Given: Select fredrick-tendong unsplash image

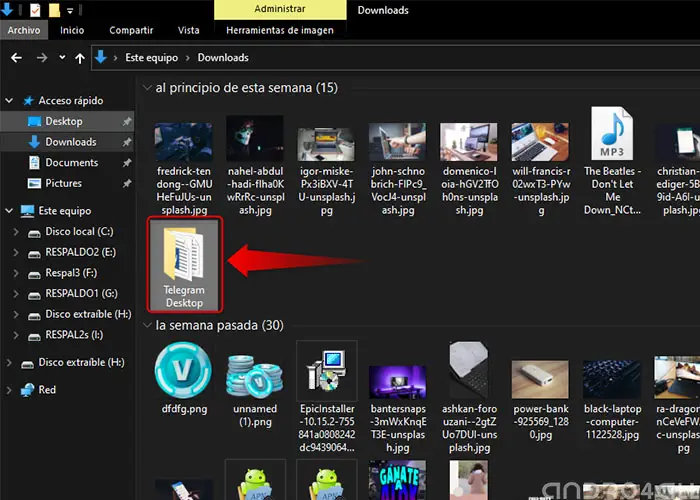Looking at the screenshot, I should click(184, 169).
